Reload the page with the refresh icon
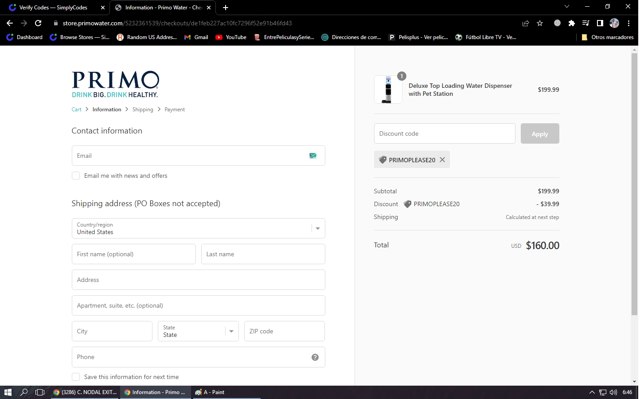The width and height of the screenshot is (640, 399). (38, 23)
